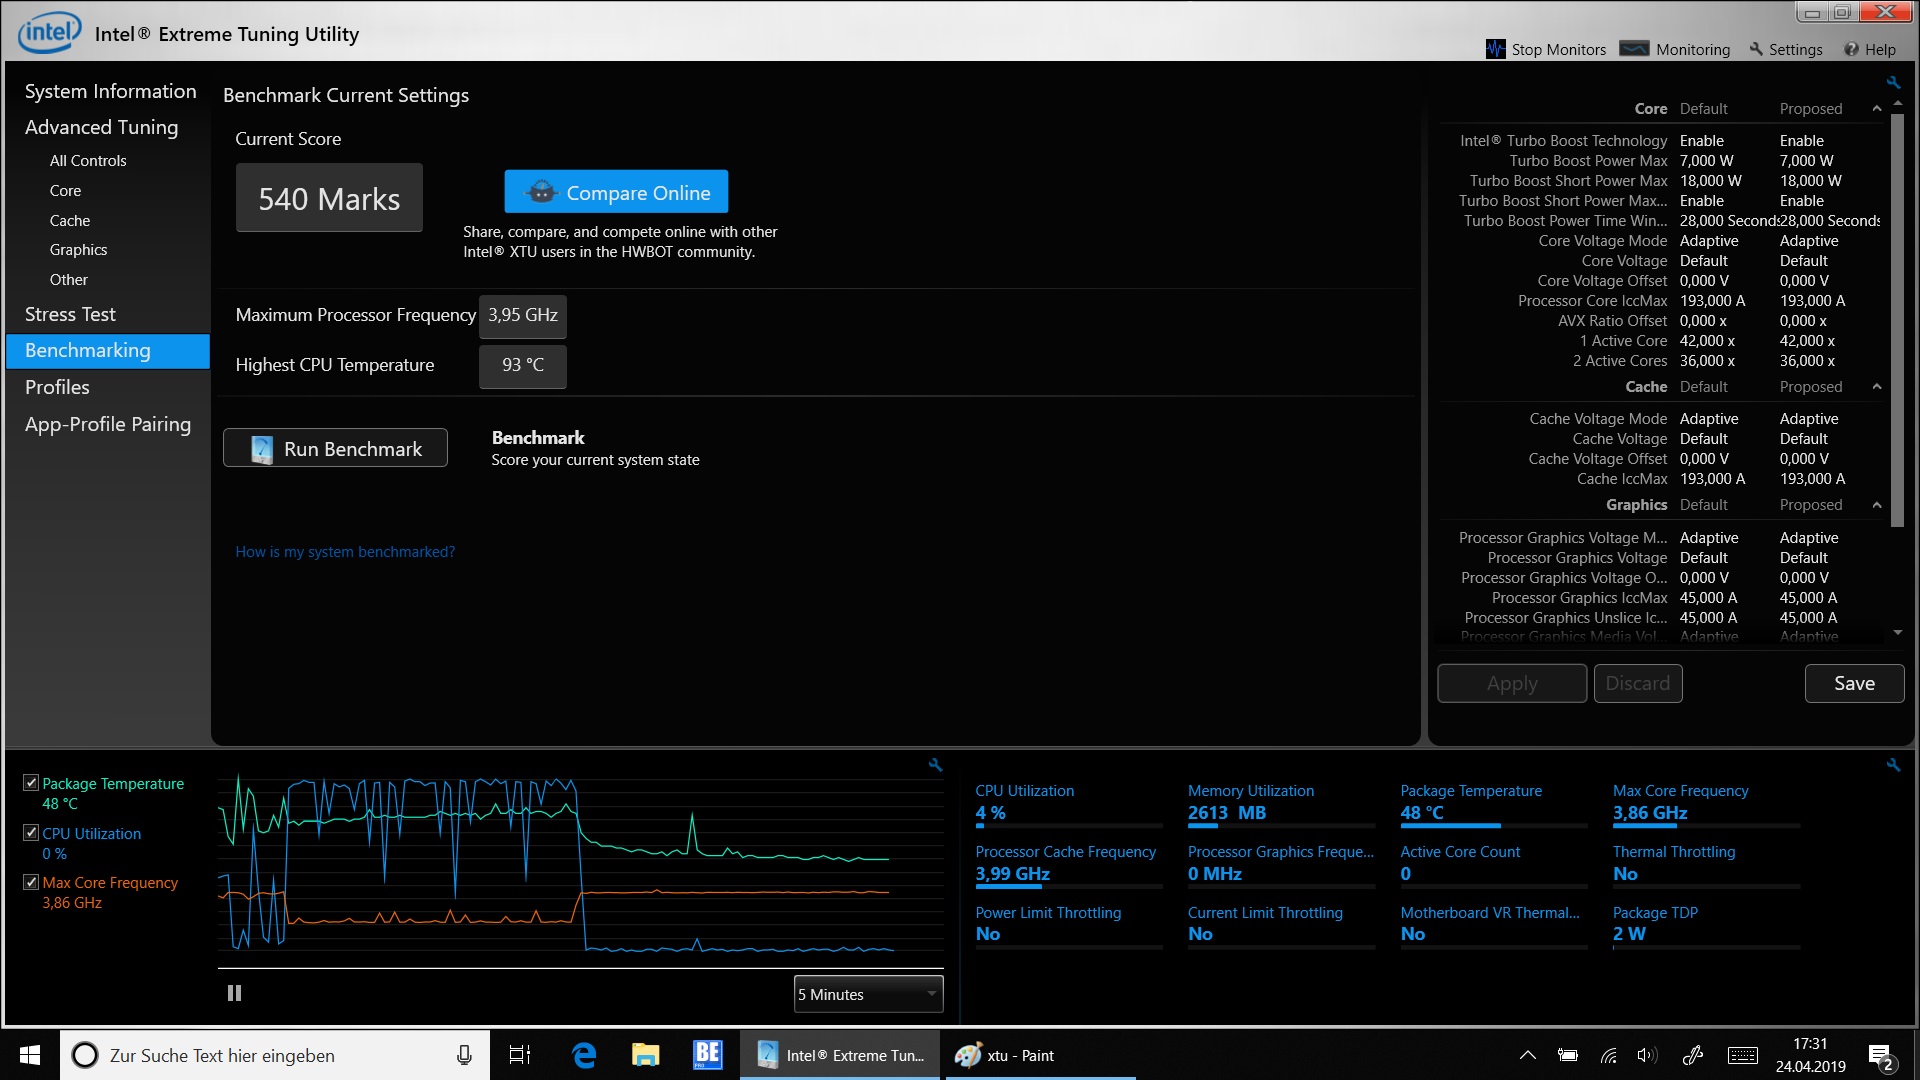Click the Settings gear icon

tap(1756, 49)
